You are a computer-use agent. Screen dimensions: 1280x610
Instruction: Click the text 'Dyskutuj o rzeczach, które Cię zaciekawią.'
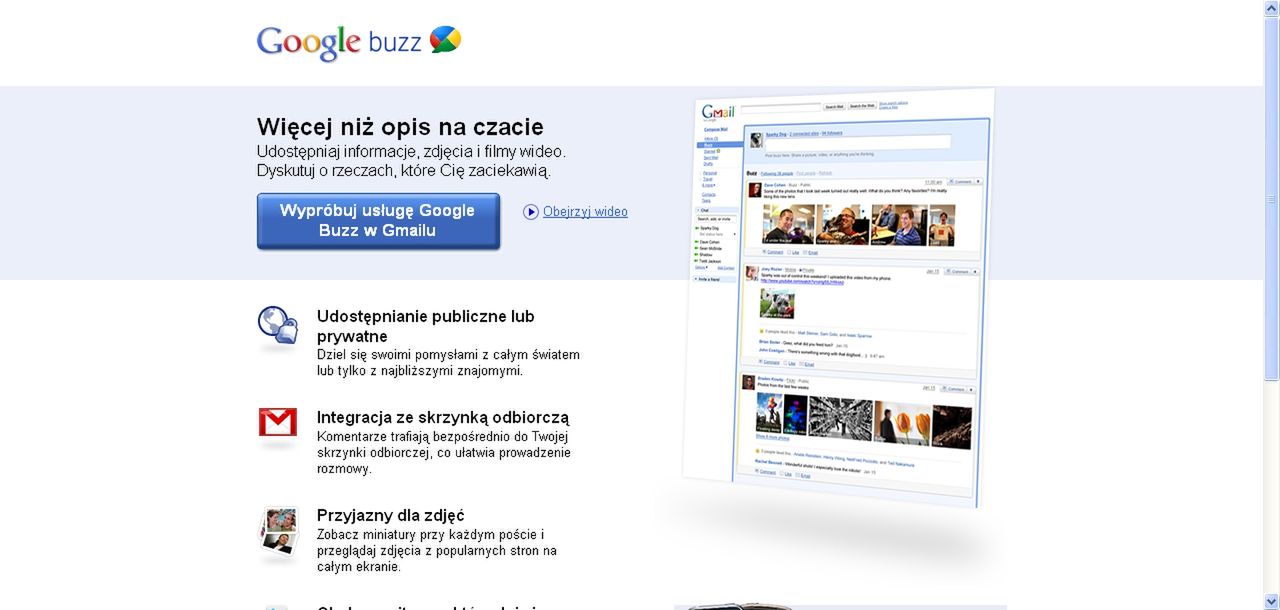tap(404, 171)
